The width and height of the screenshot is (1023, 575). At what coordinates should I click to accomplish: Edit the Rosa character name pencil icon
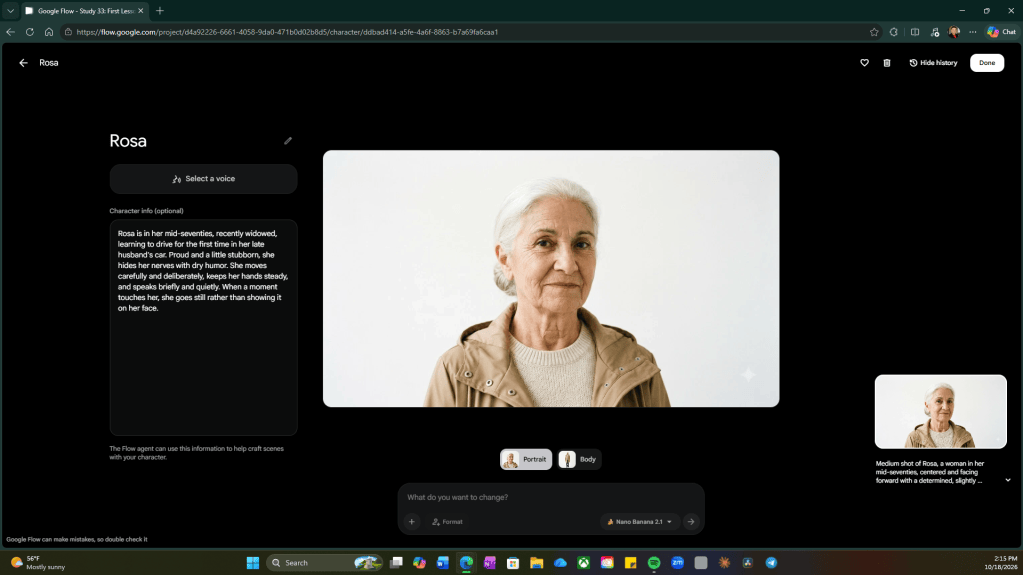coord(288,141)
